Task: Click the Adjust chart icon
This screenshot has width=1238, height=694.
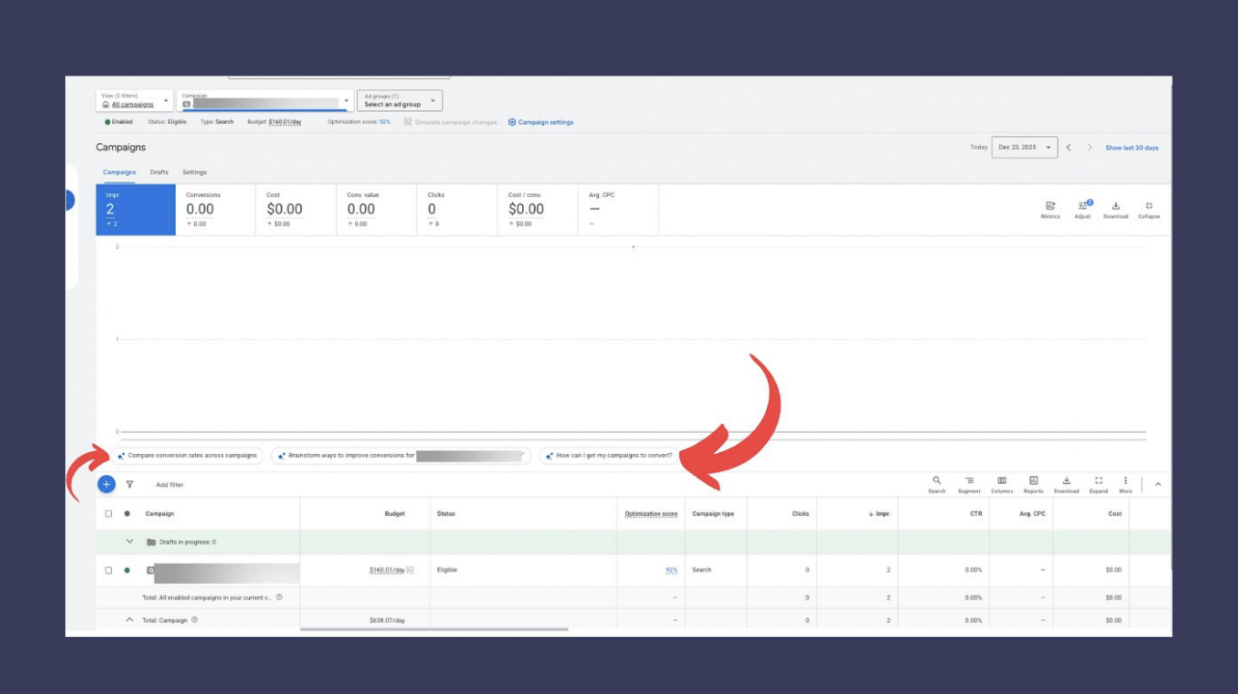Action: [x=1083, y=208]
